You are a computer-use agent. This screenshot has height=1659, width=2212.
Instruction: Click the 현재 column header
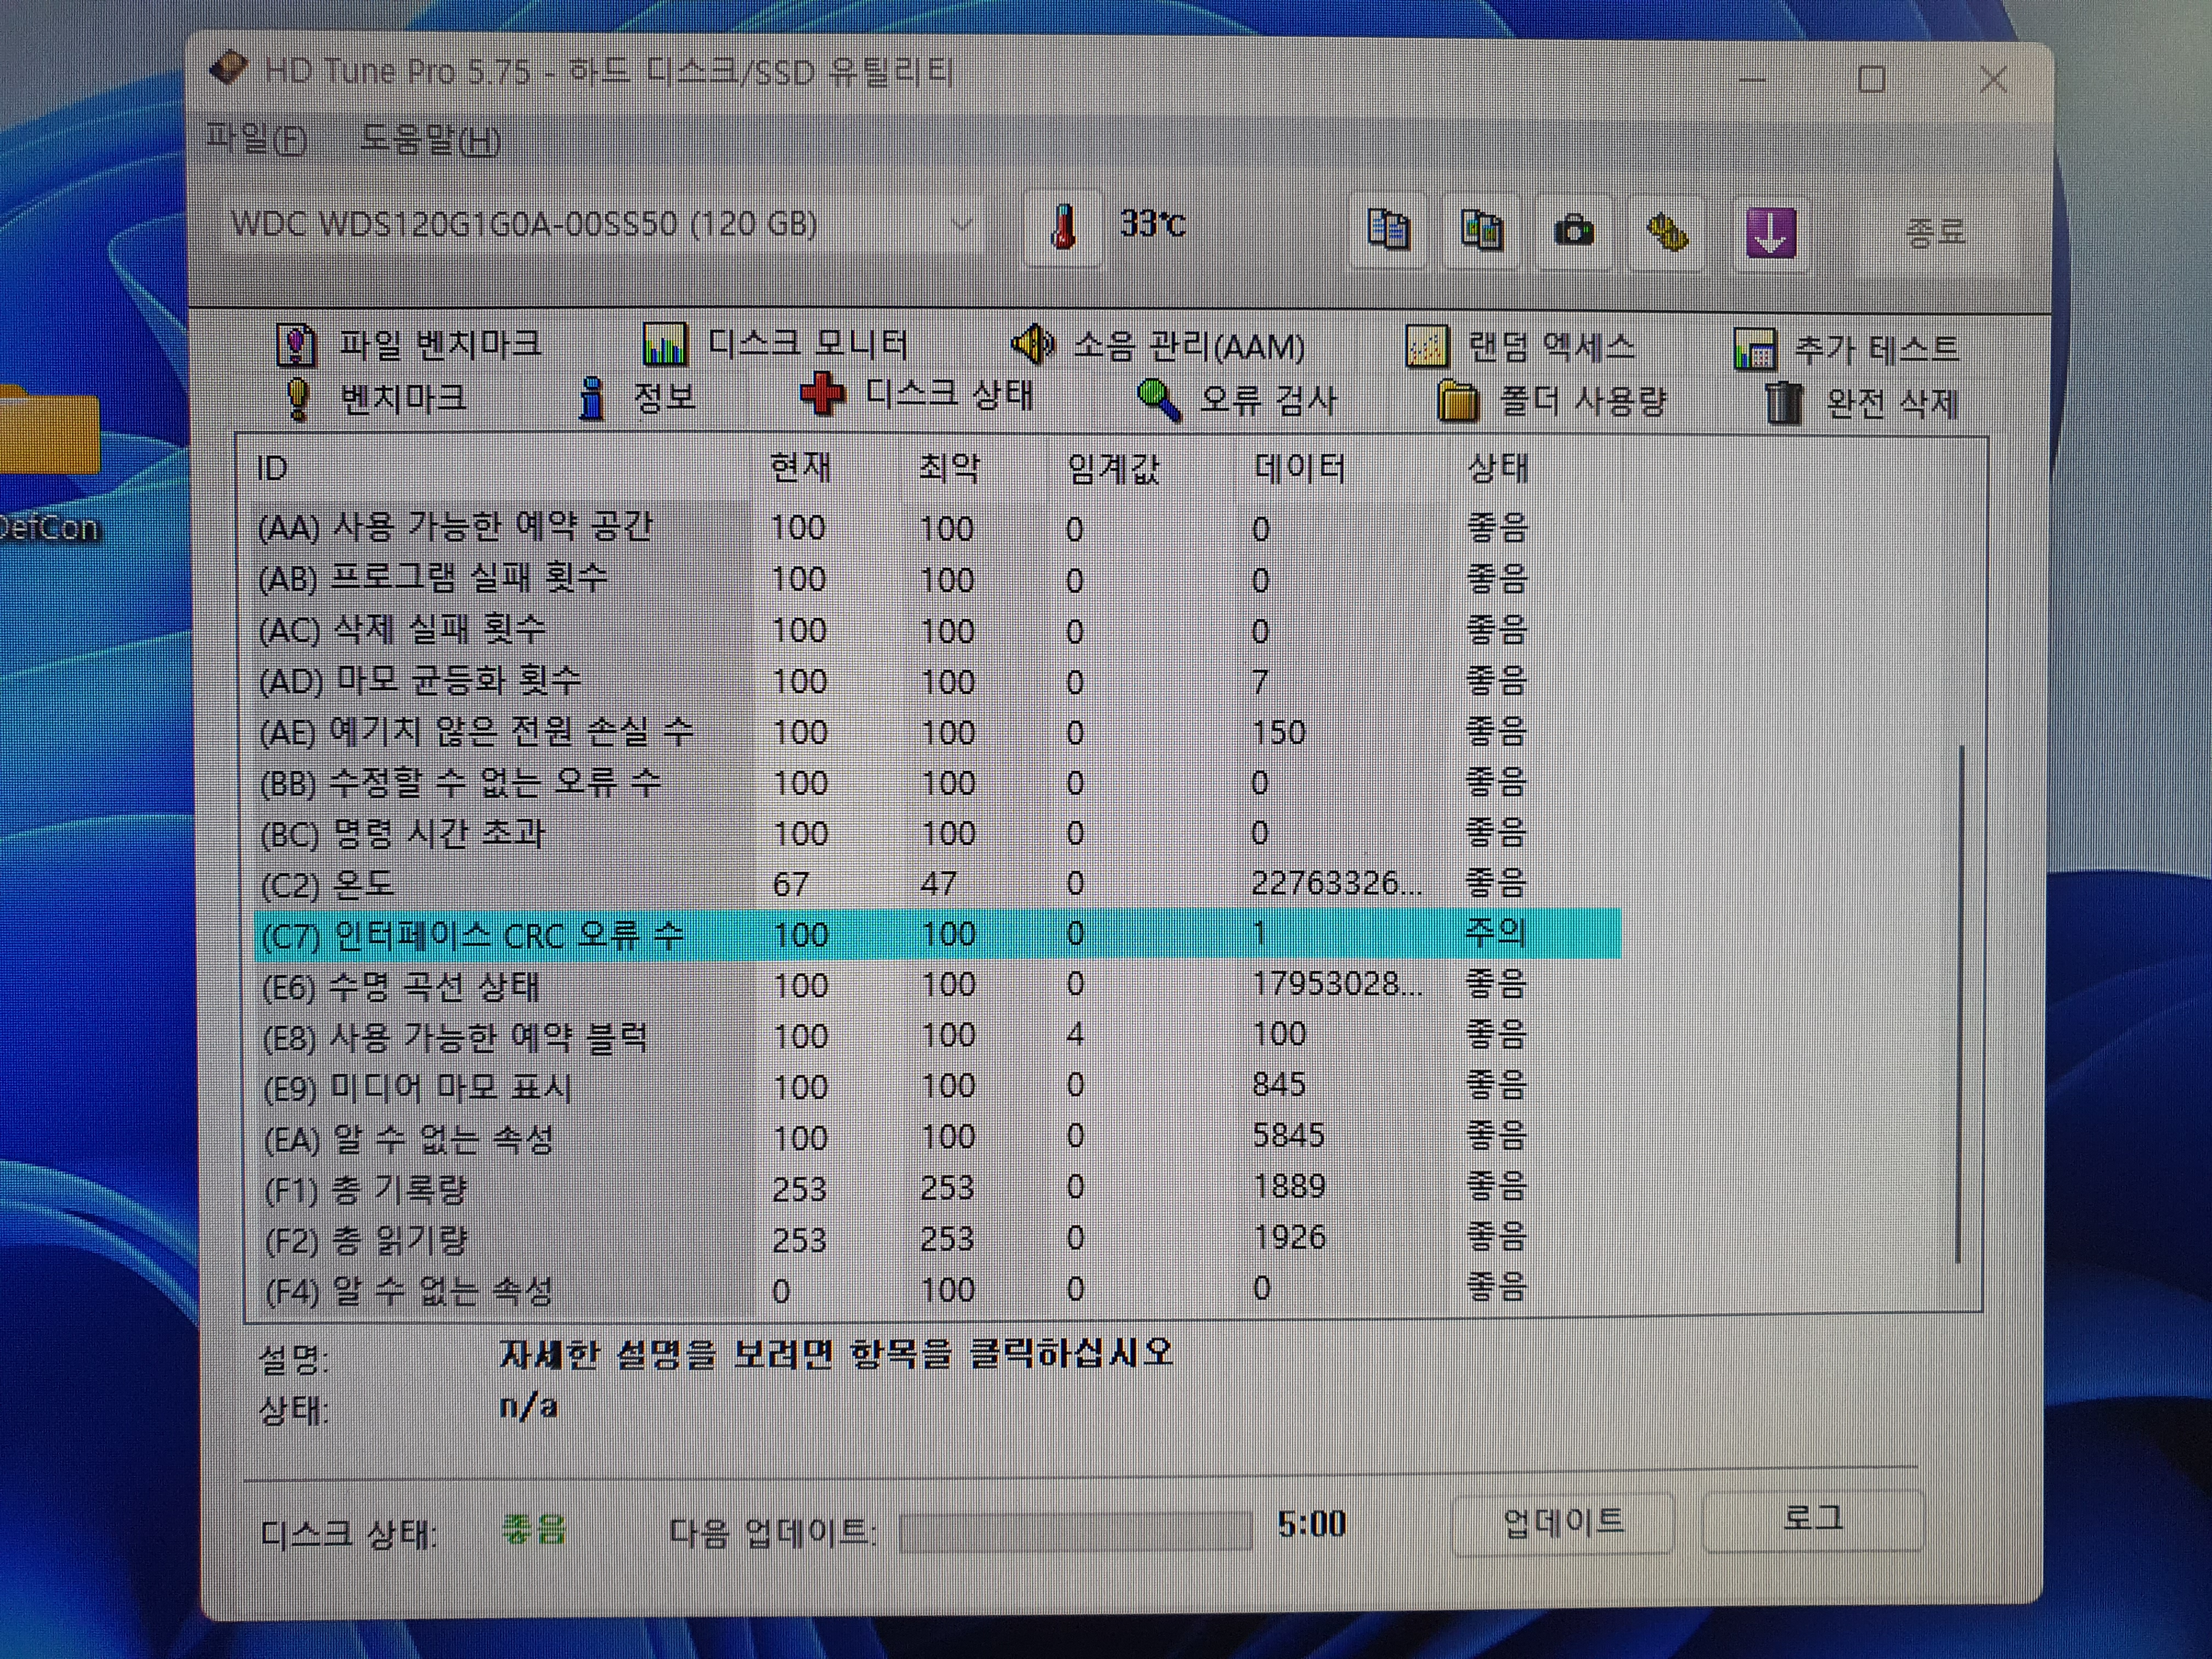[800, 467]
